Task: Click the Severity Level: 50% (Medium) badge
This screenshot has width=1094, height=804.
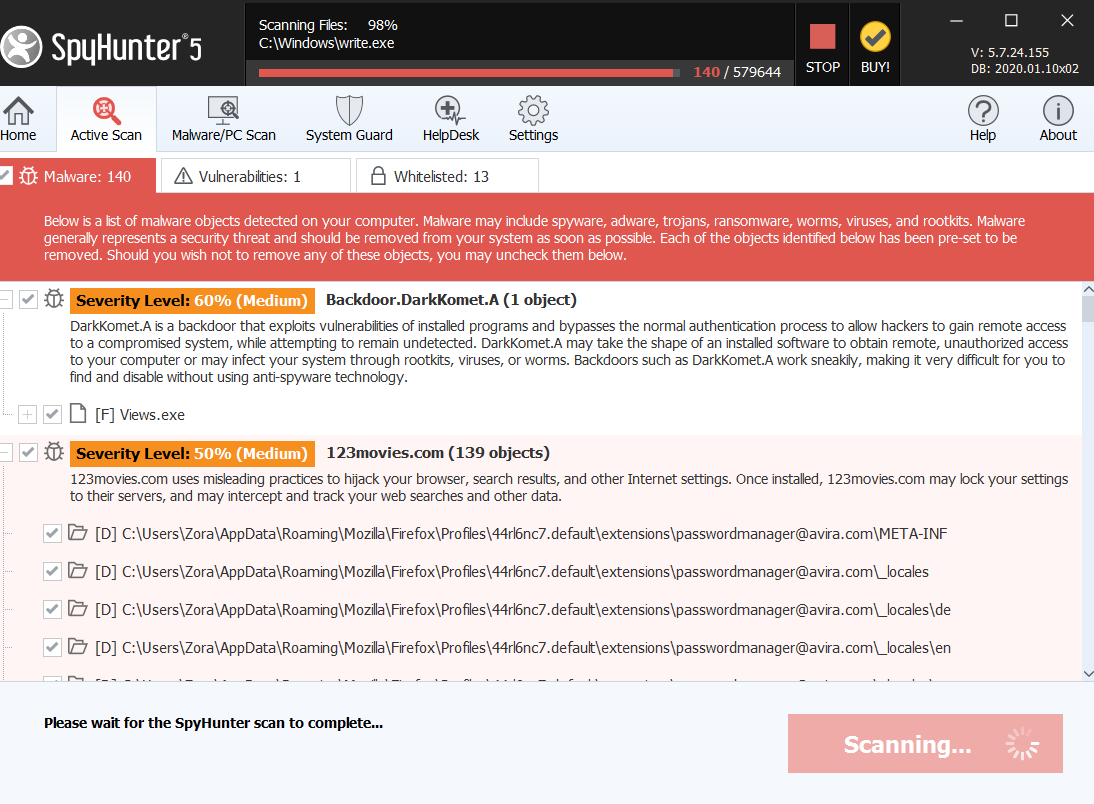Action: (192, 453)
